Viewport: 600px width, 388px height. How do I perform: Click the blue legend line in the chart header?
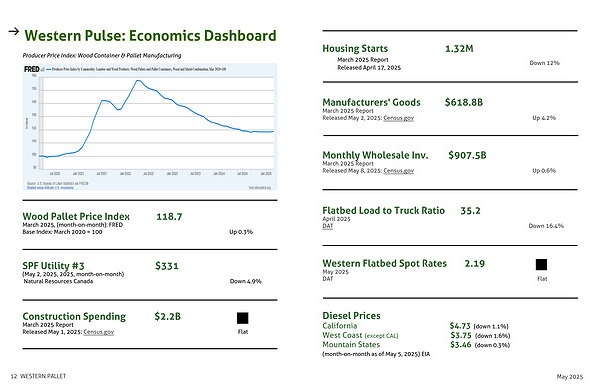(x=49, y=69)
